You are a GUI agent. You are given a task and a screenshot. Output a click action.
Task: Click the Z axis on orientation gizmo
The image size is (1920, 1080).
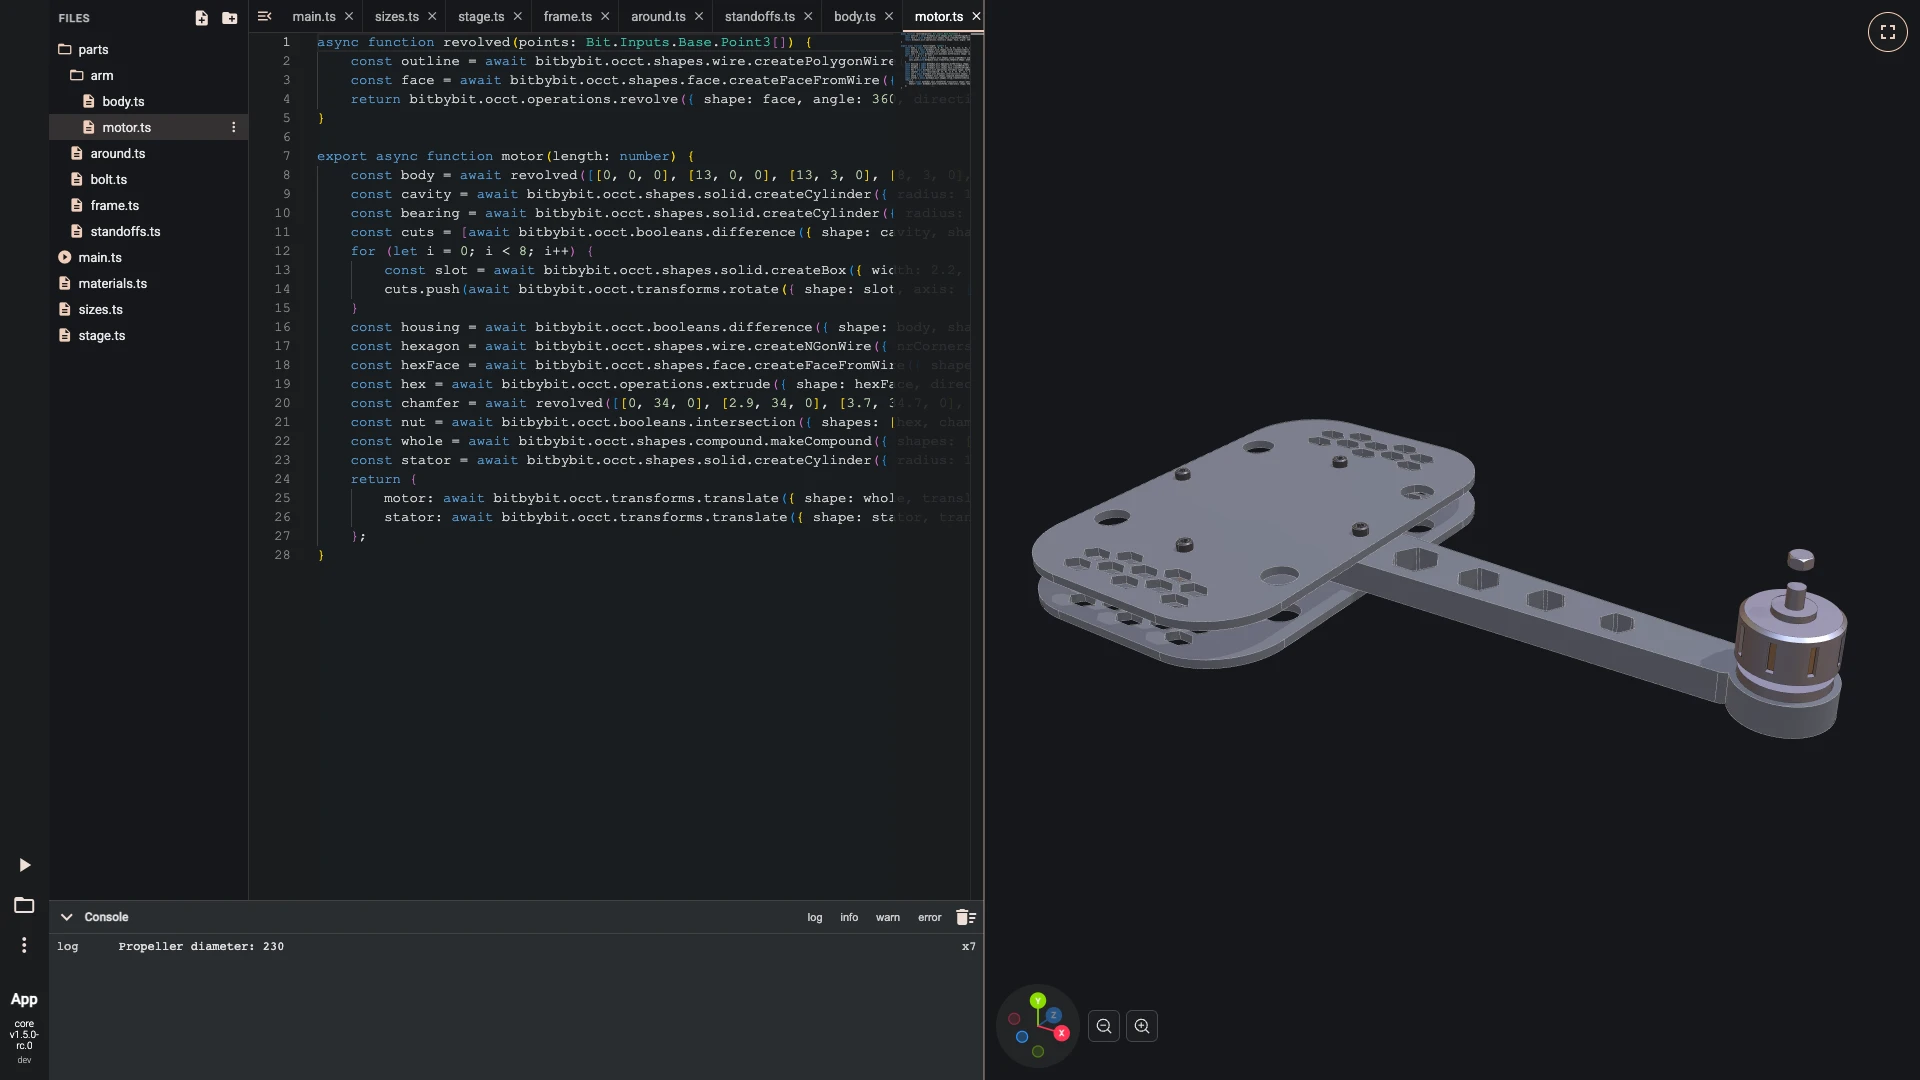tap(1053, 1015)
